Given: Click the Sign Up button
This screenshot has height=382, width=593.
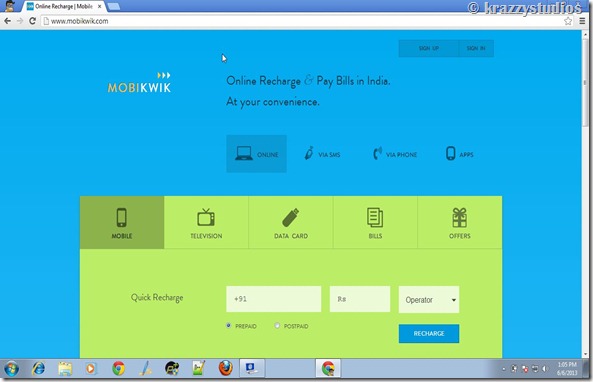Looking at the screenshot, I should [428, 48].
